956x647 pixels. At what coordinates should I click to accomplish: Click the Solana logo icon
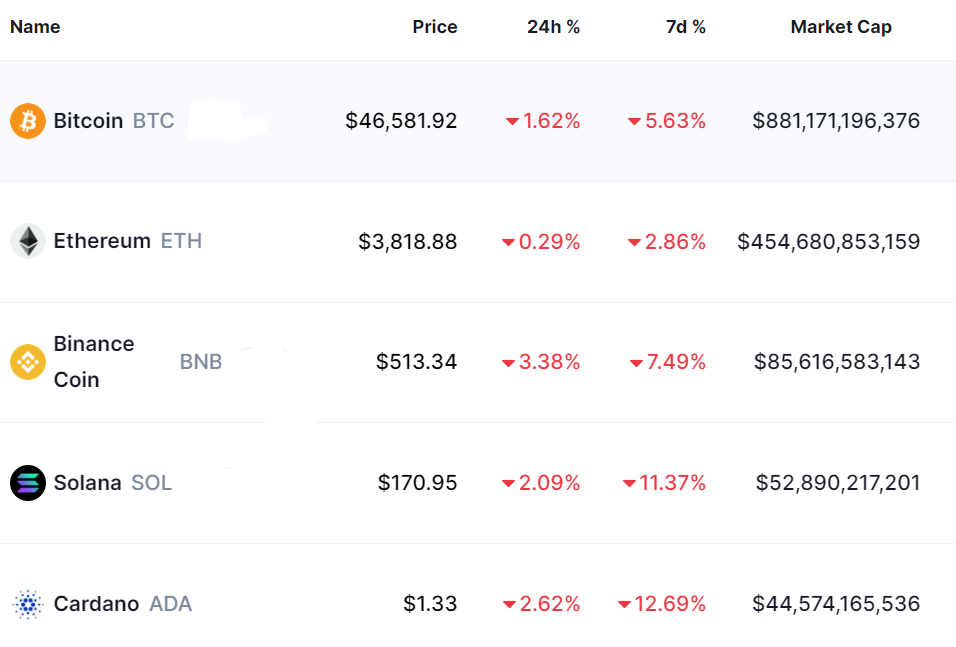tap(28, 483)
